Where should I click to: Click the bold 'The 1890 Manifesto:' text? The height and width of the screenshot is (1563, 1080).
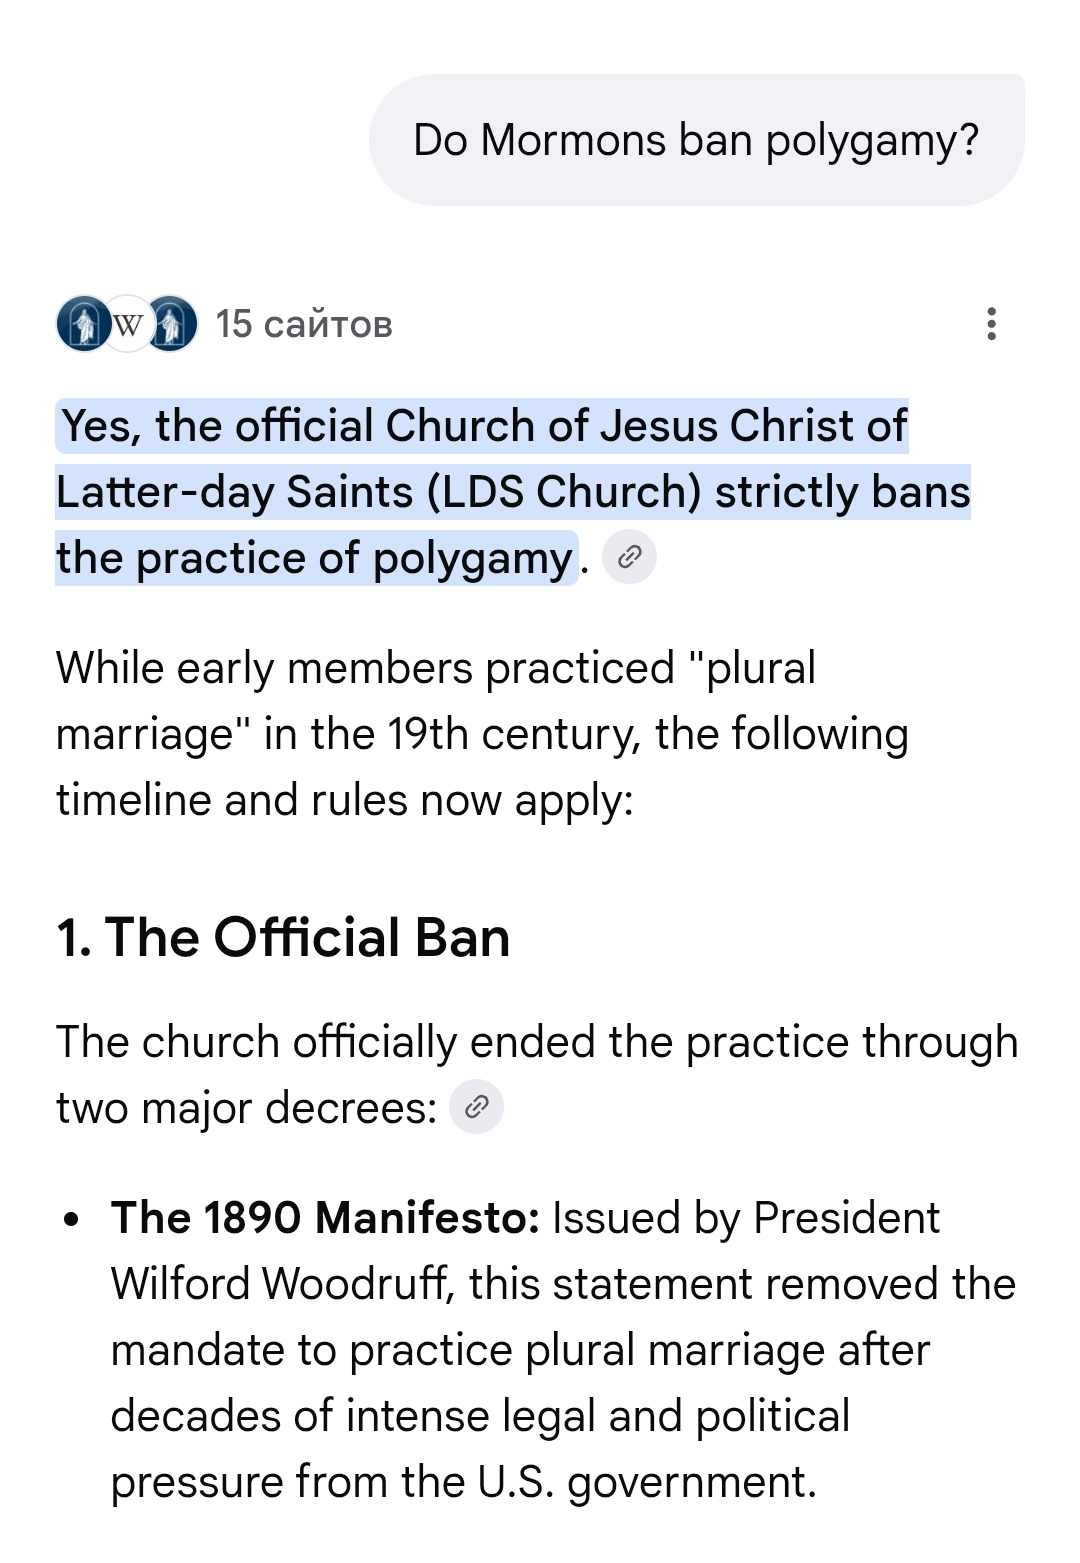(x=326, y=1218)
